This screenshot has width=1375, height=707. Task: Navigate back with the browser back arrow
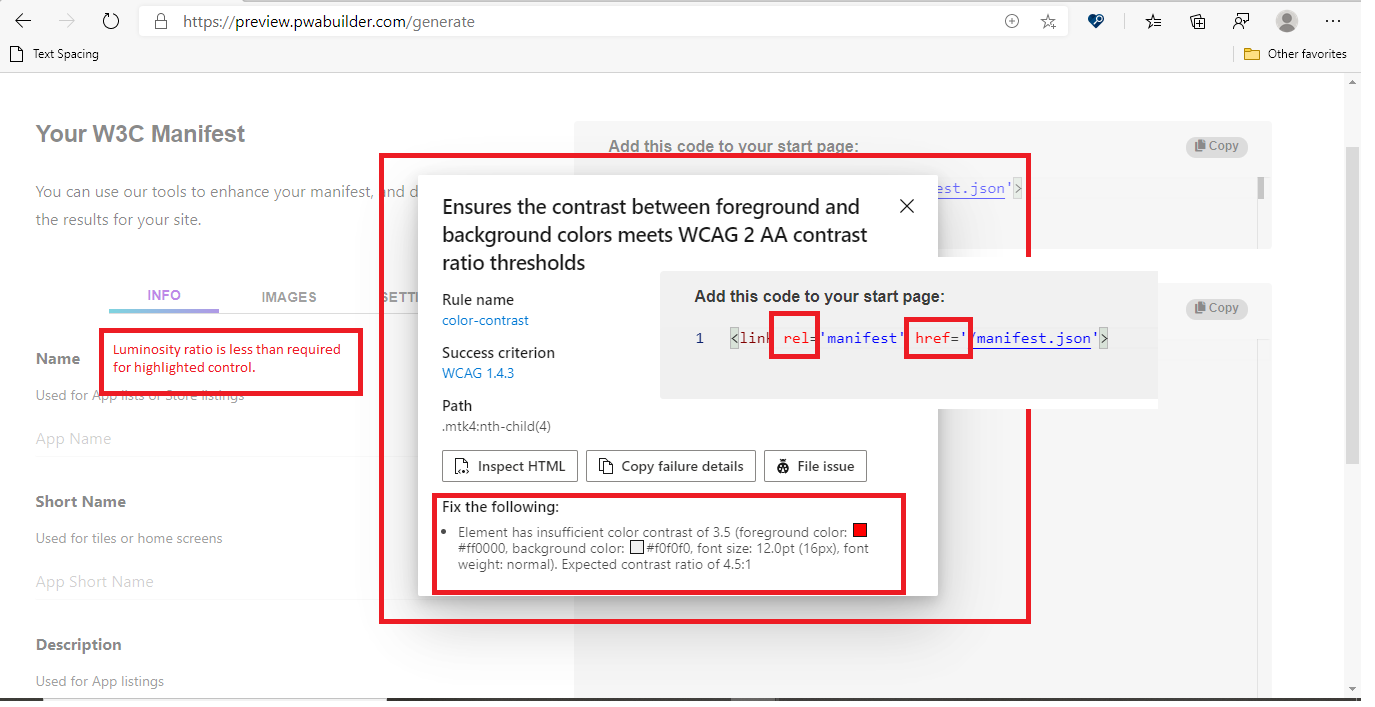click(x=22, y=20)
